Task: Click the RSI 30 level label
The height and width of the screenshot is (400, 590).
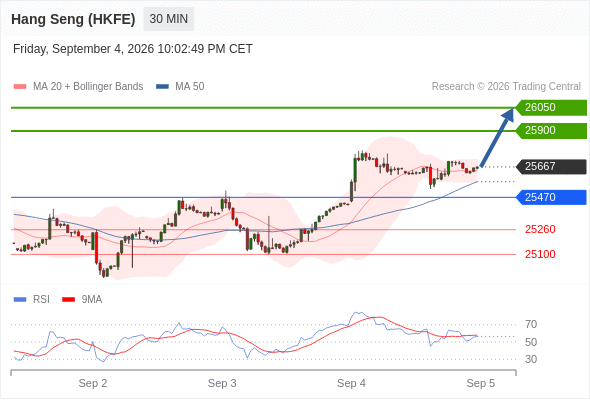Action: click(531, 359)
